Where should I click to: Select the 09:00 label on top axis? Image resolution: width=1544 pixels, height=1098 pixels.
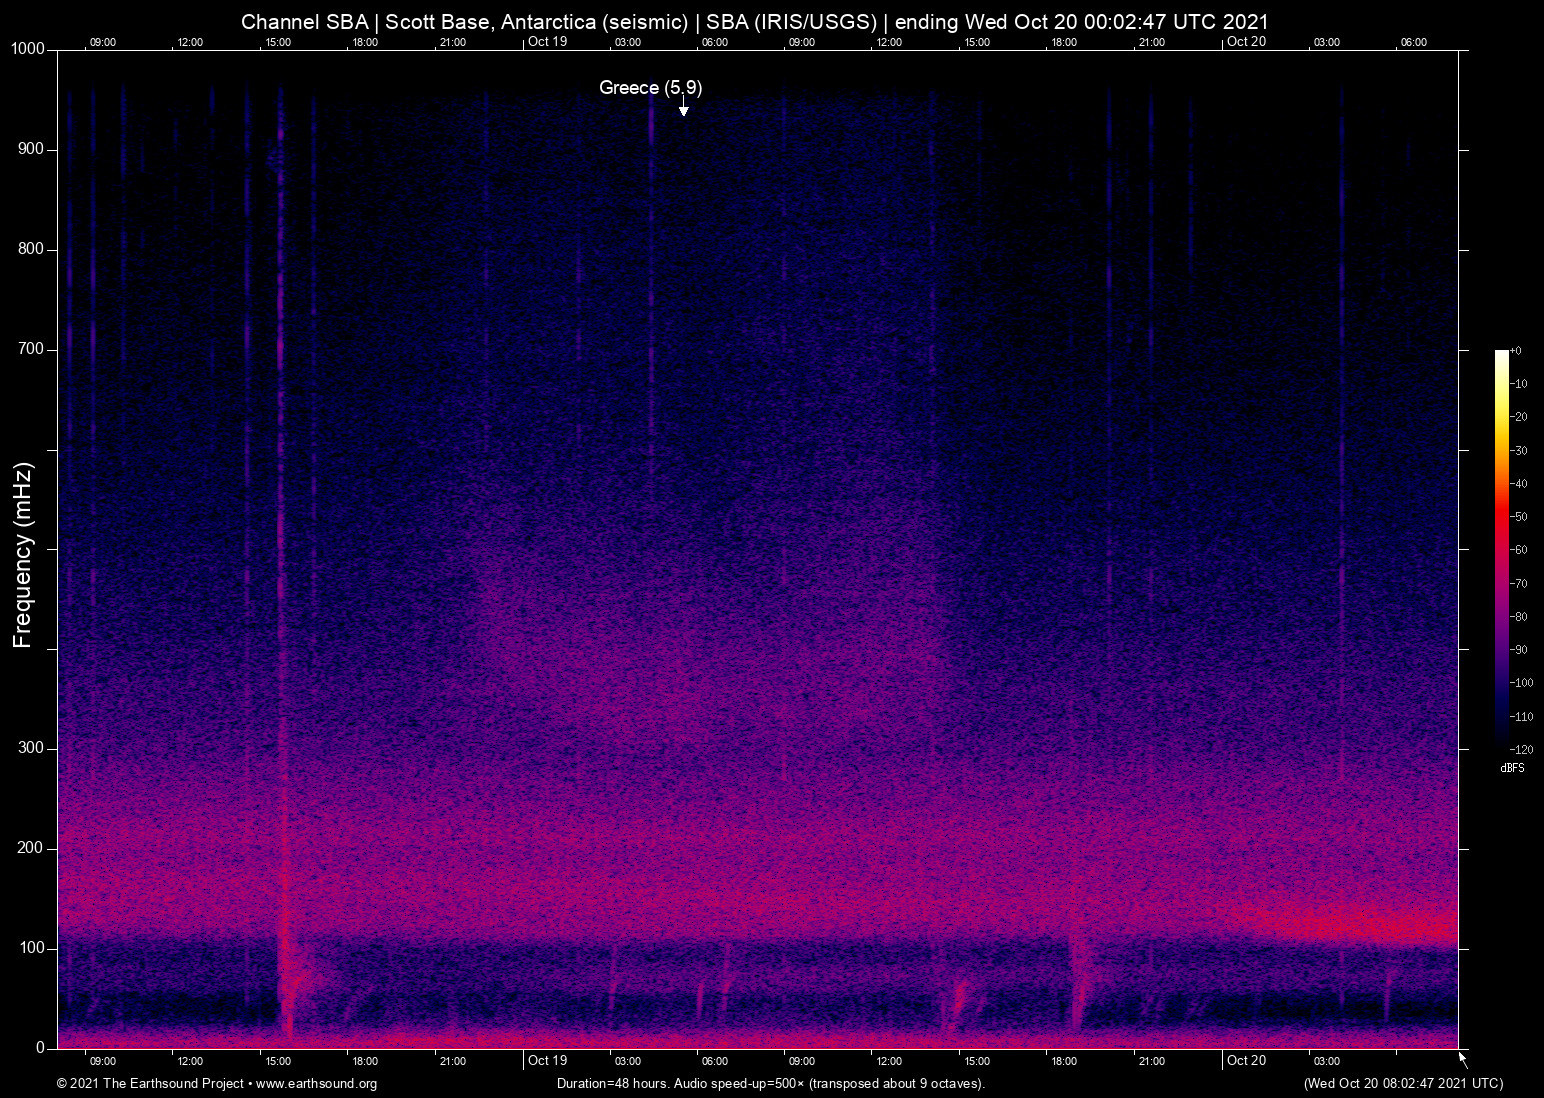103,42
